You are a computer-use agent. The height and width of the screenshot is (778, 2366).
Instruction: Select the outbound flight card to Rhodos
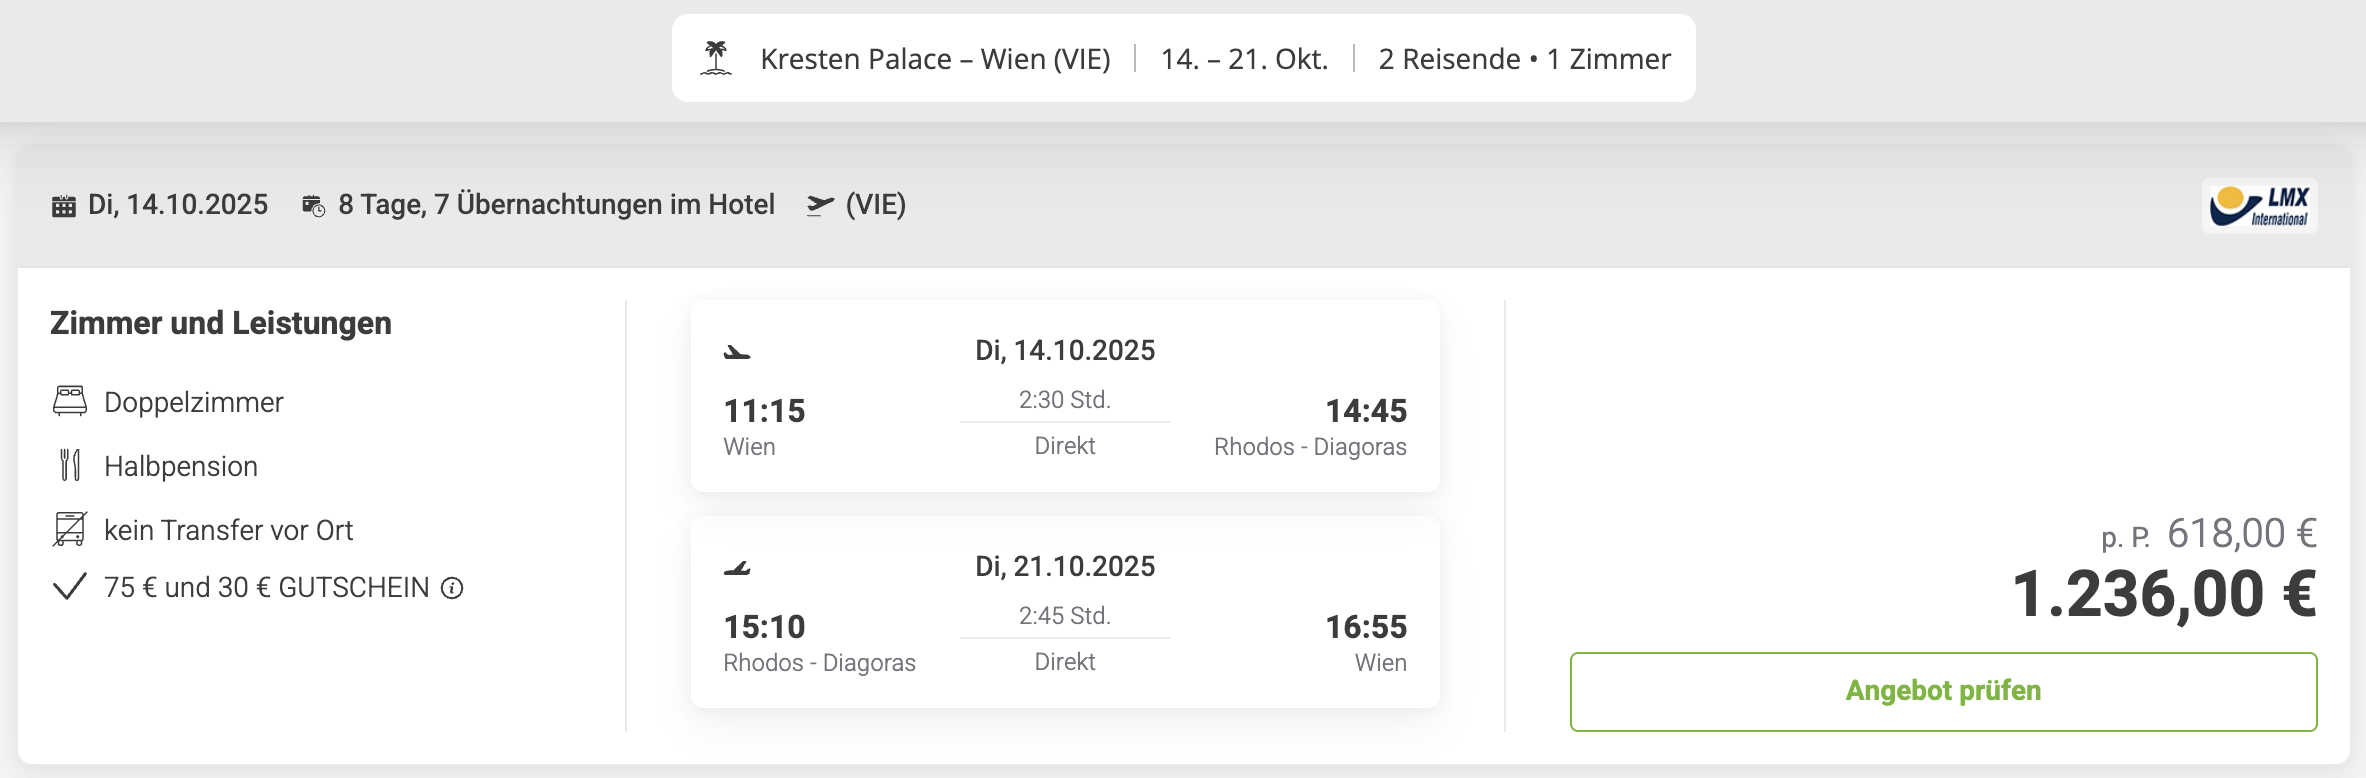1065,396
